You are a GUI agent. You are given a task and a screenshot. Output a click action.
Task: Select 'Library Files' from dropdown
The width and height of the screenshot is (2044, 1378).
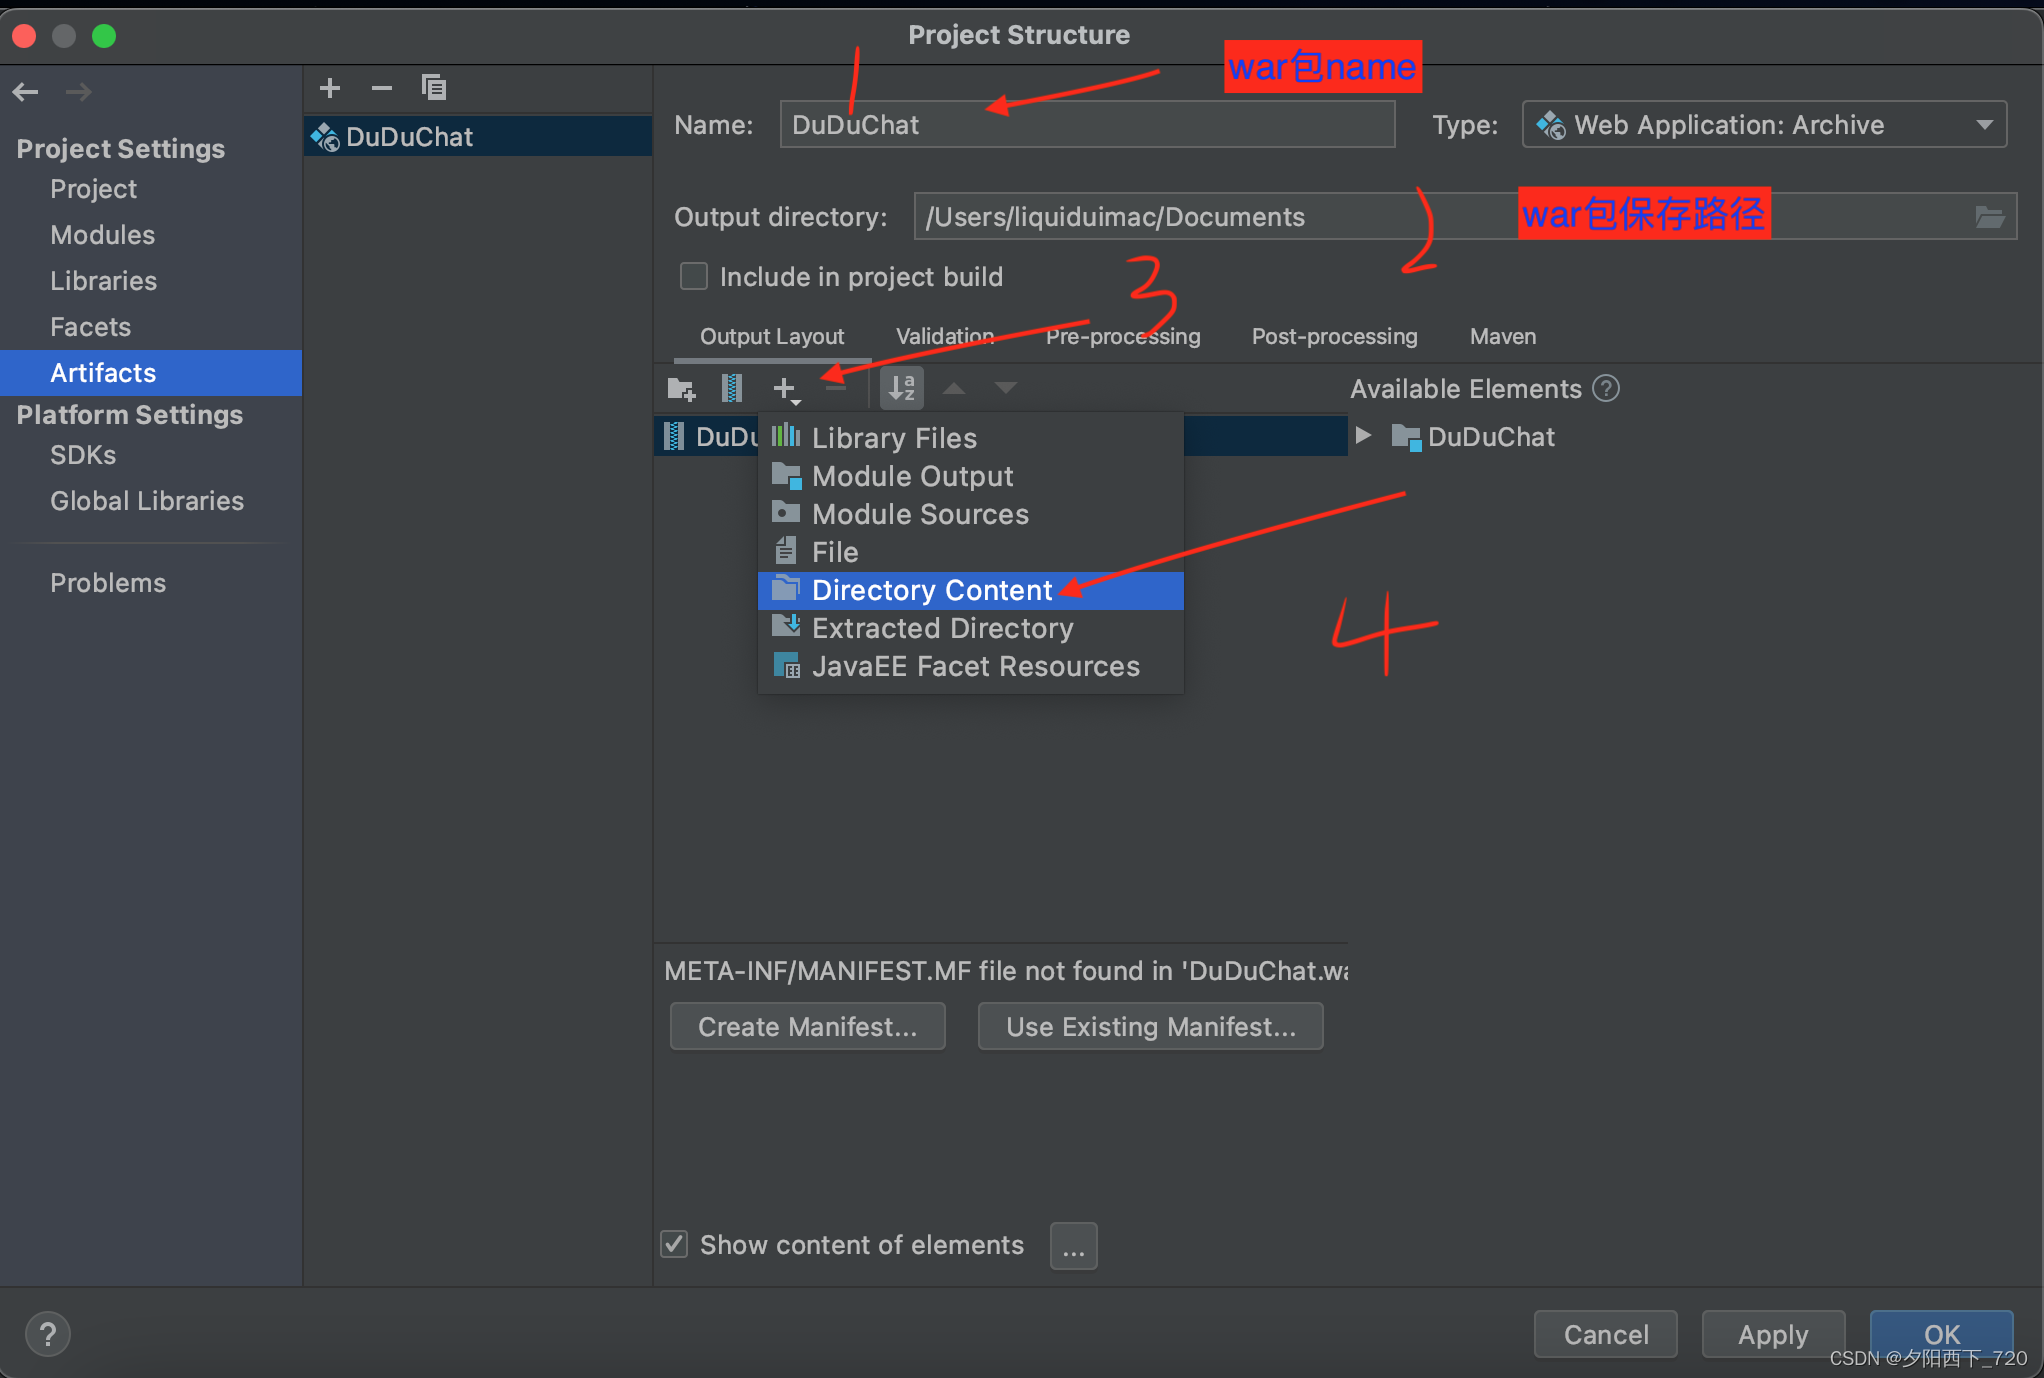pos(895,437)
